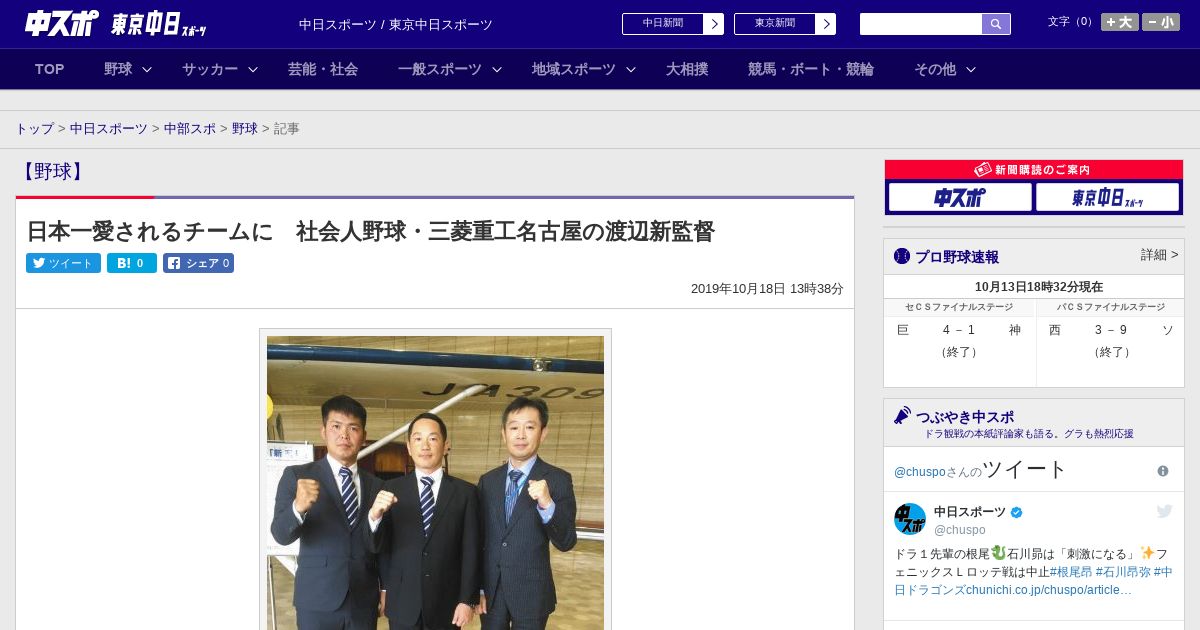Screen dimensions: 1200x630
Task: Expand the 野球 menu chevron
Action: pos(147,69)
